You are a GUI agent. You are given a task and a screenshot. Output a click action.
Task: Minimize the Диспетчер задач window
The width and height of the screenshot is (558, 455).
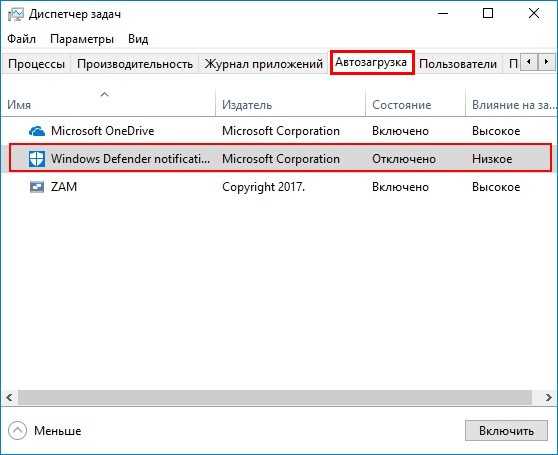(x=443, y=14)
